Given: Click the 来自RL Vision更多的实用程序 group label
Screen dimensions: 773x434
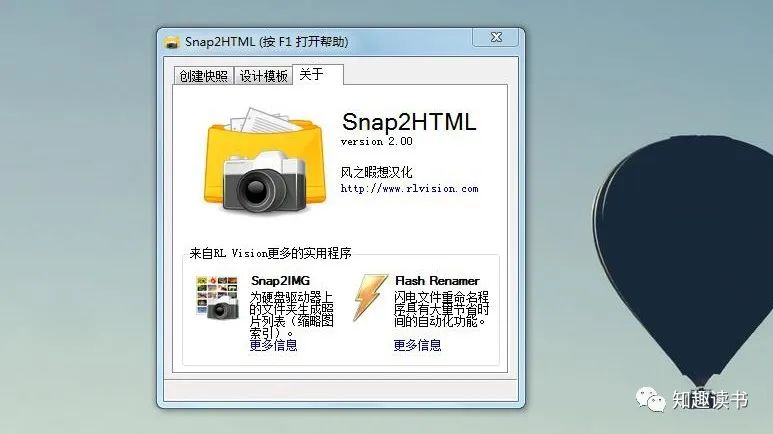Looking at the screenshot, I should 270,253.
